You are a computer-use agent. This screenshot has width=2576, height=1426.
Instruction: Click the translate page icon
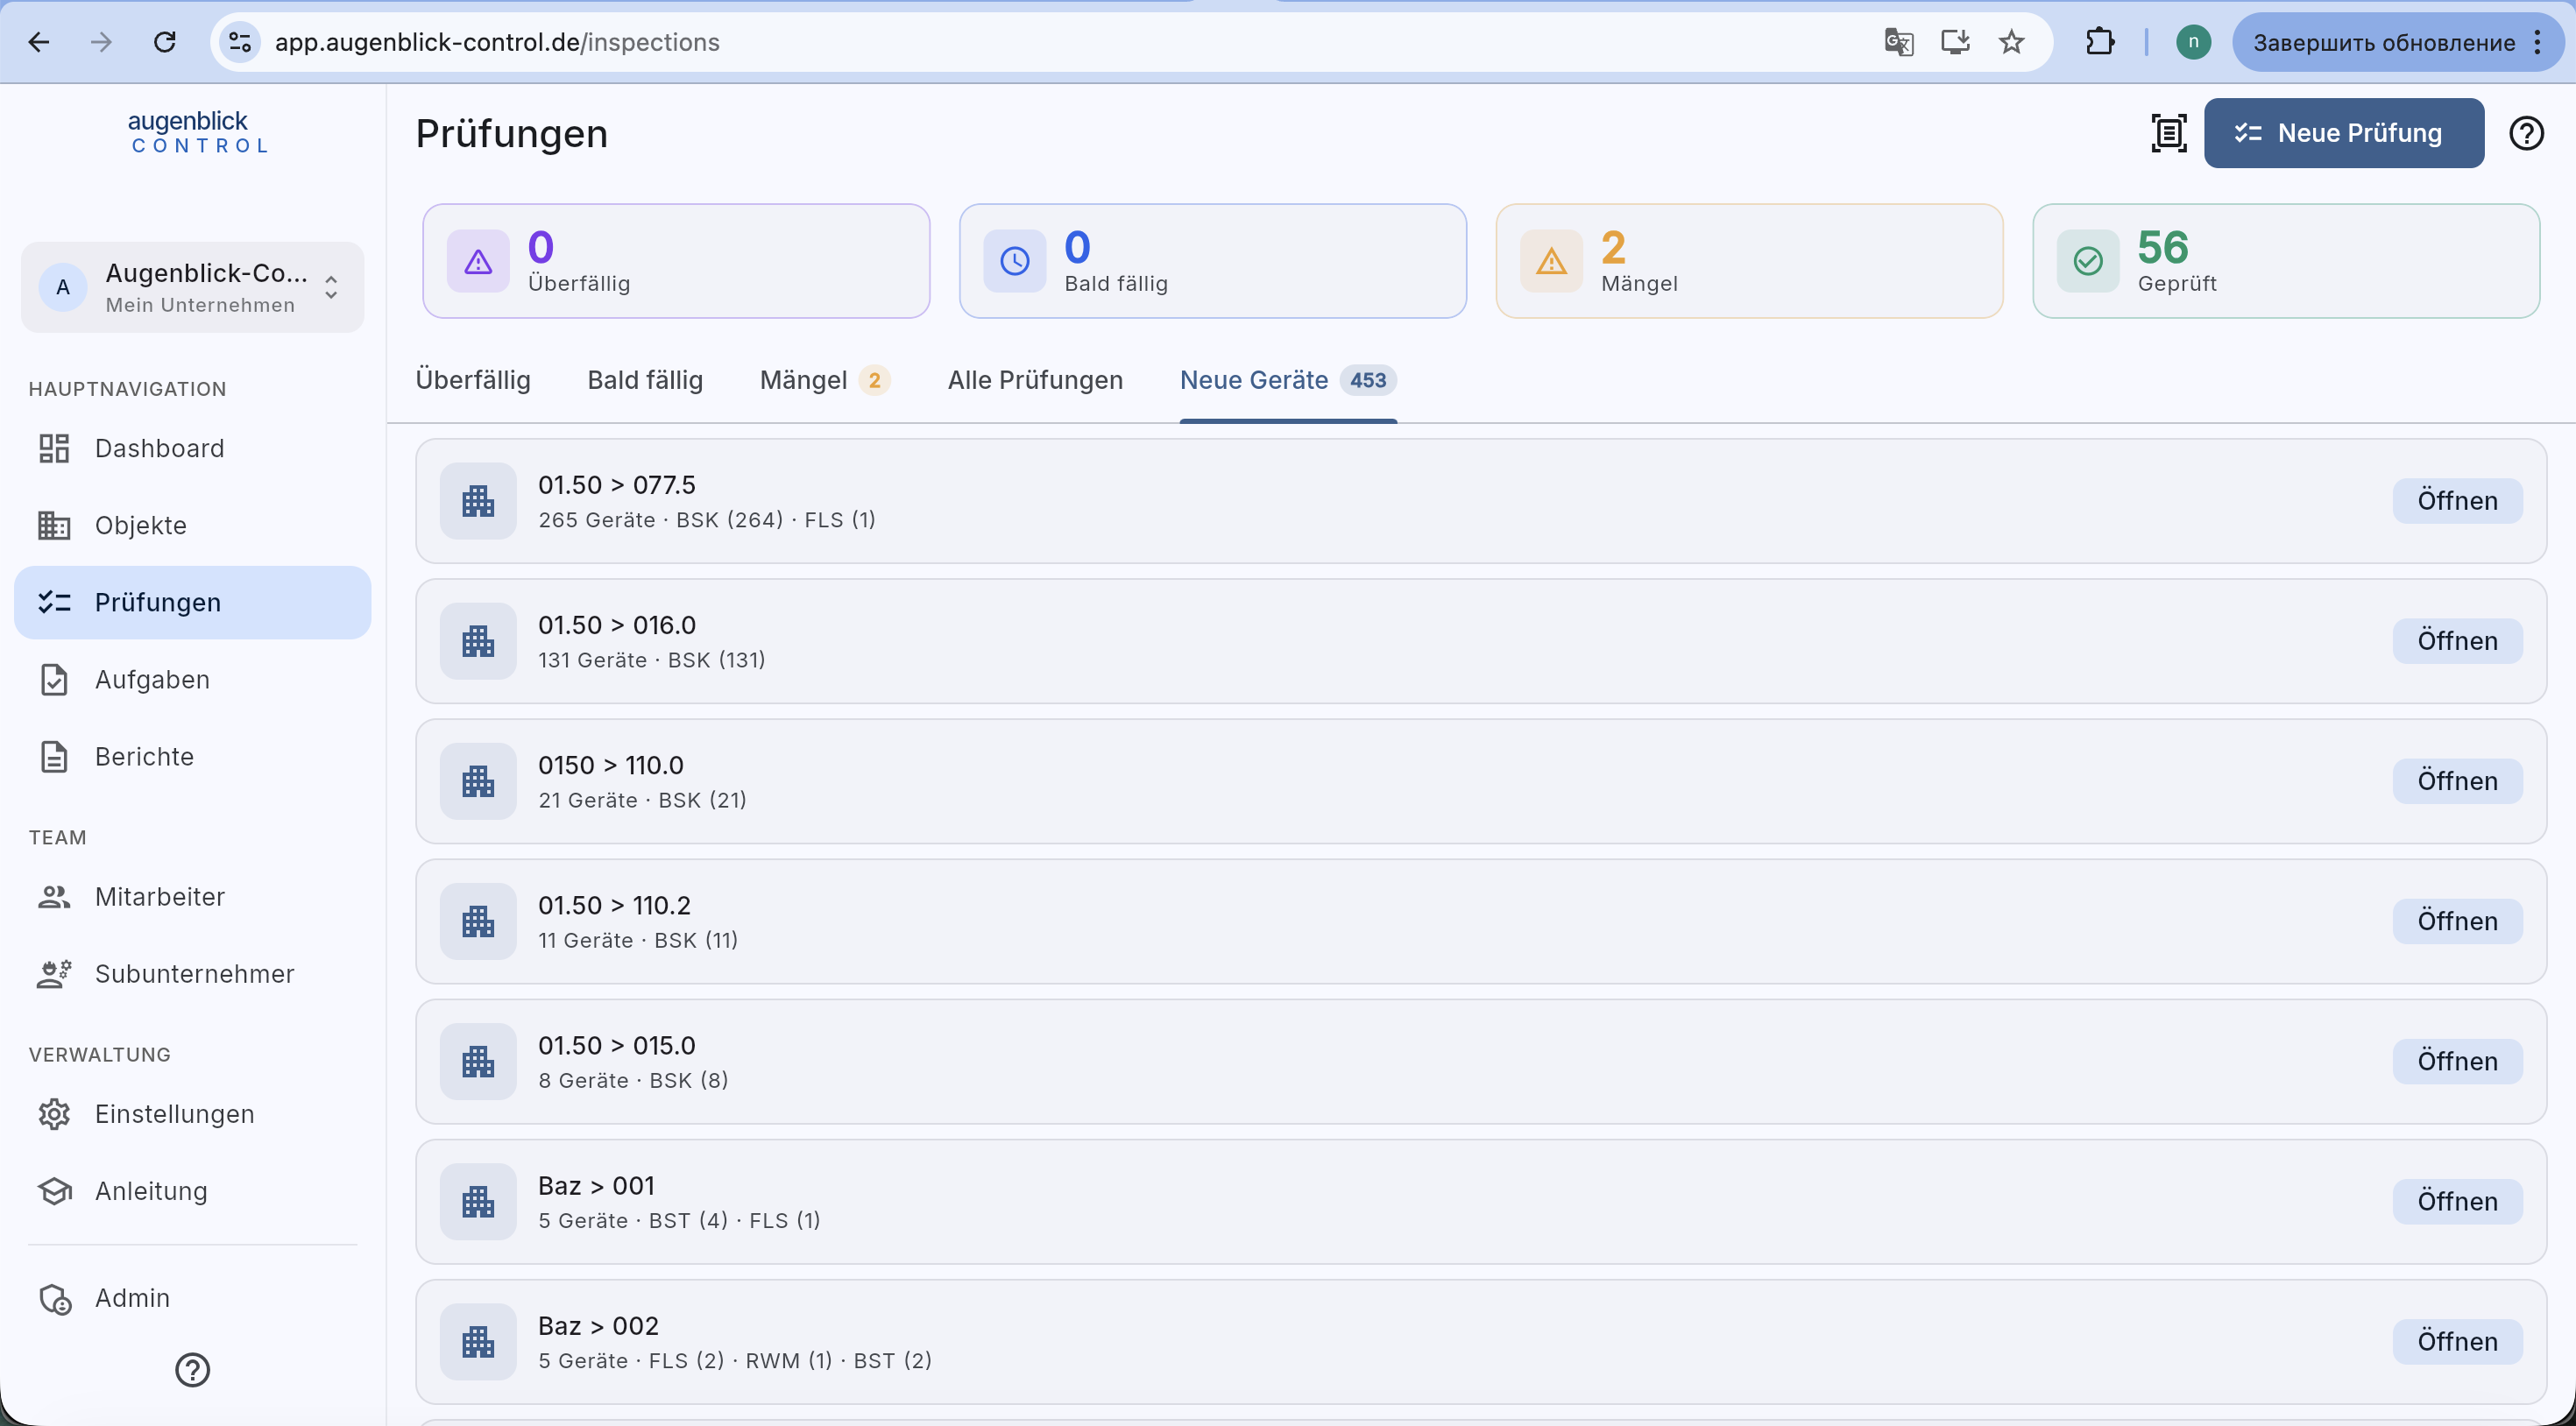click(x=1899, y=42)
